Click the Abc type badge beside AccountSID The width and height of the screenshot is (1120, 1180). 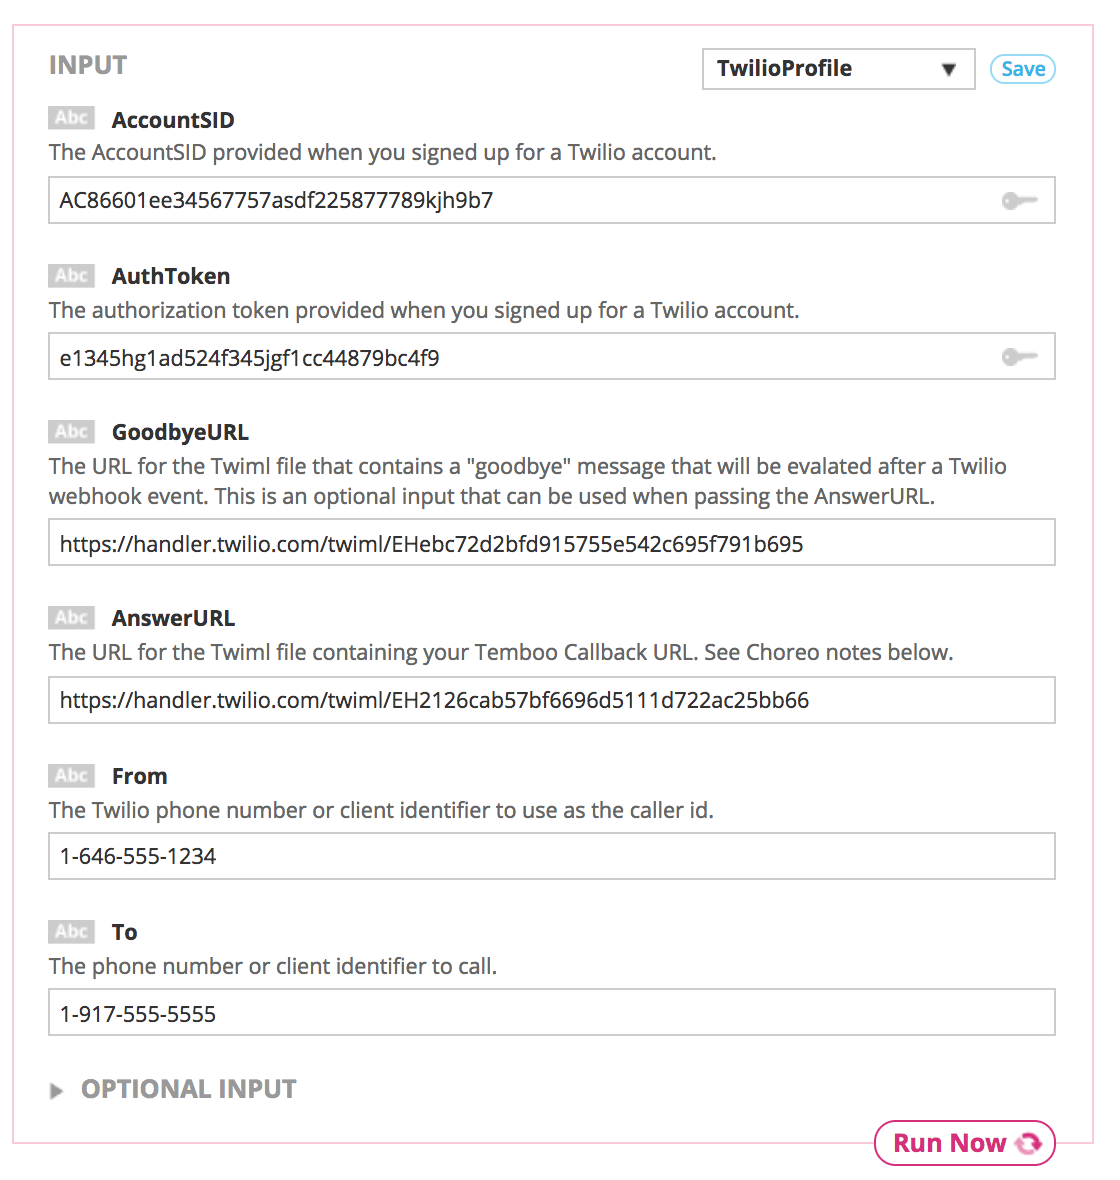tap(71, 119)
